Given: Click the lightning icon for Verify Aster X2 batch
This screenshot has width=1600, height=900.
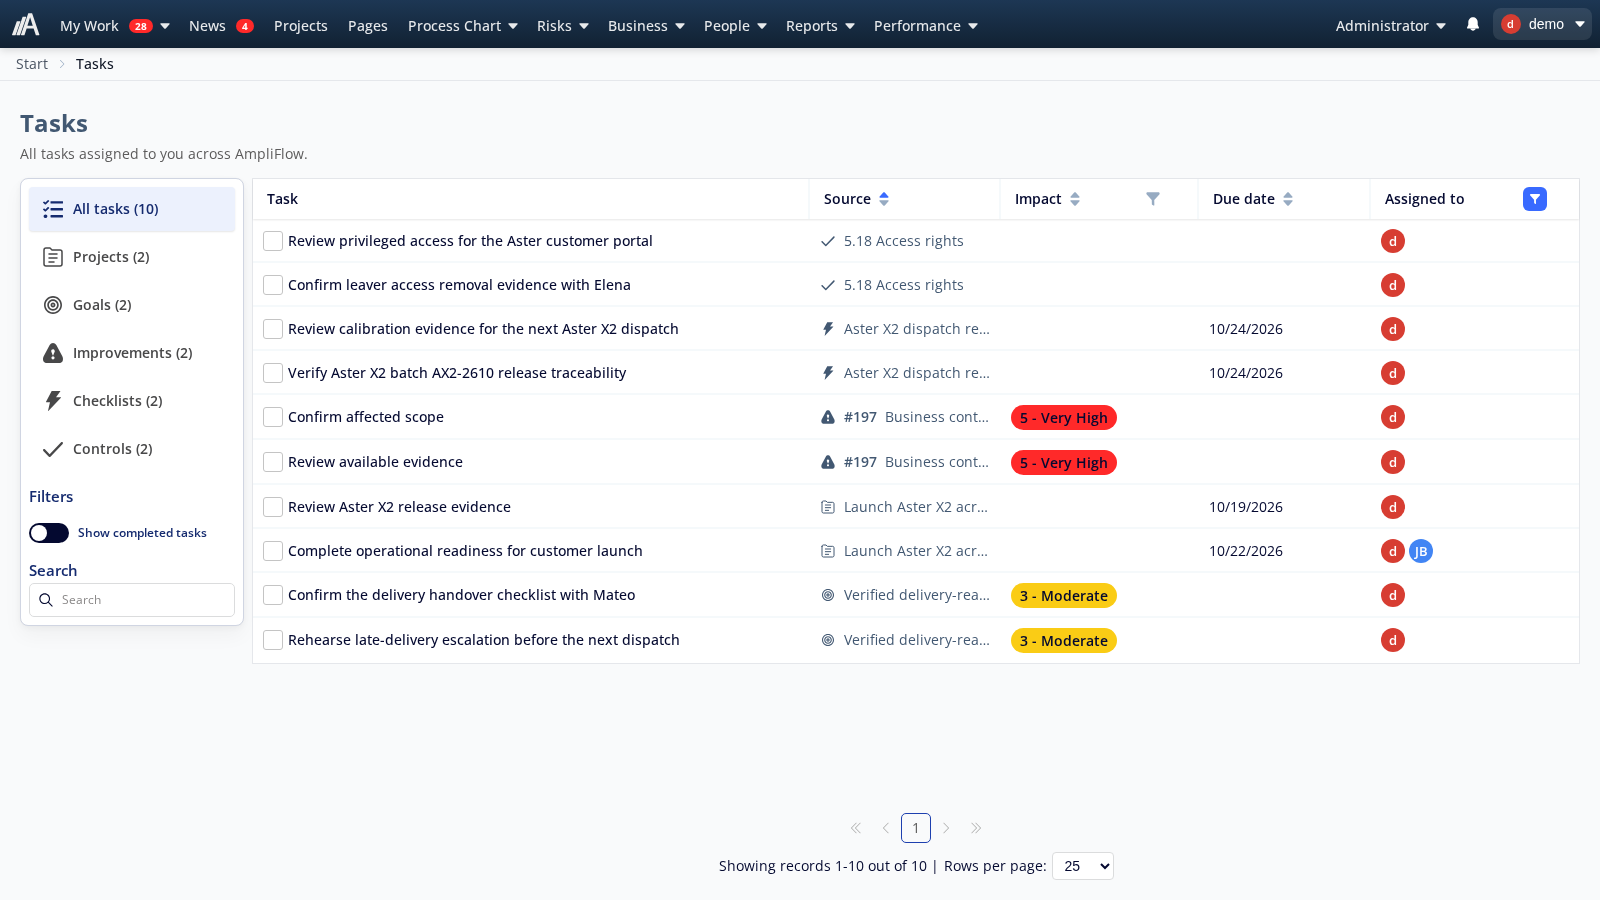Looking at the screenshot, I should (x=828, y=373).
